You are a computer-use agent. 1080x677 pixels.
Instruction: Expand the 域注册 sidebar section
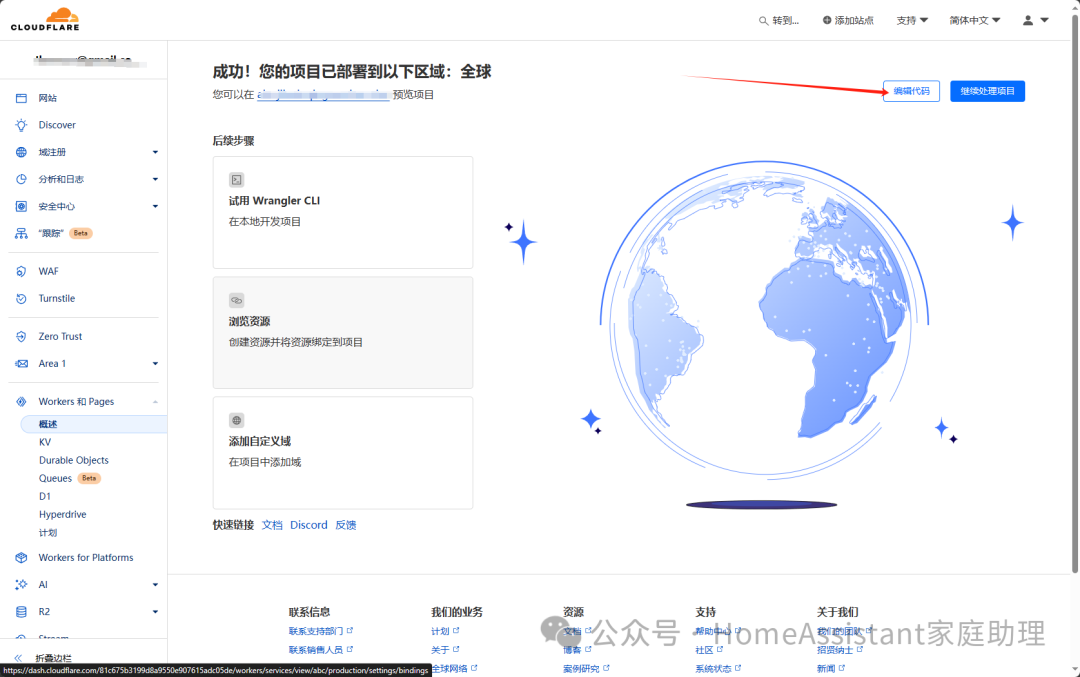point(155,152)
